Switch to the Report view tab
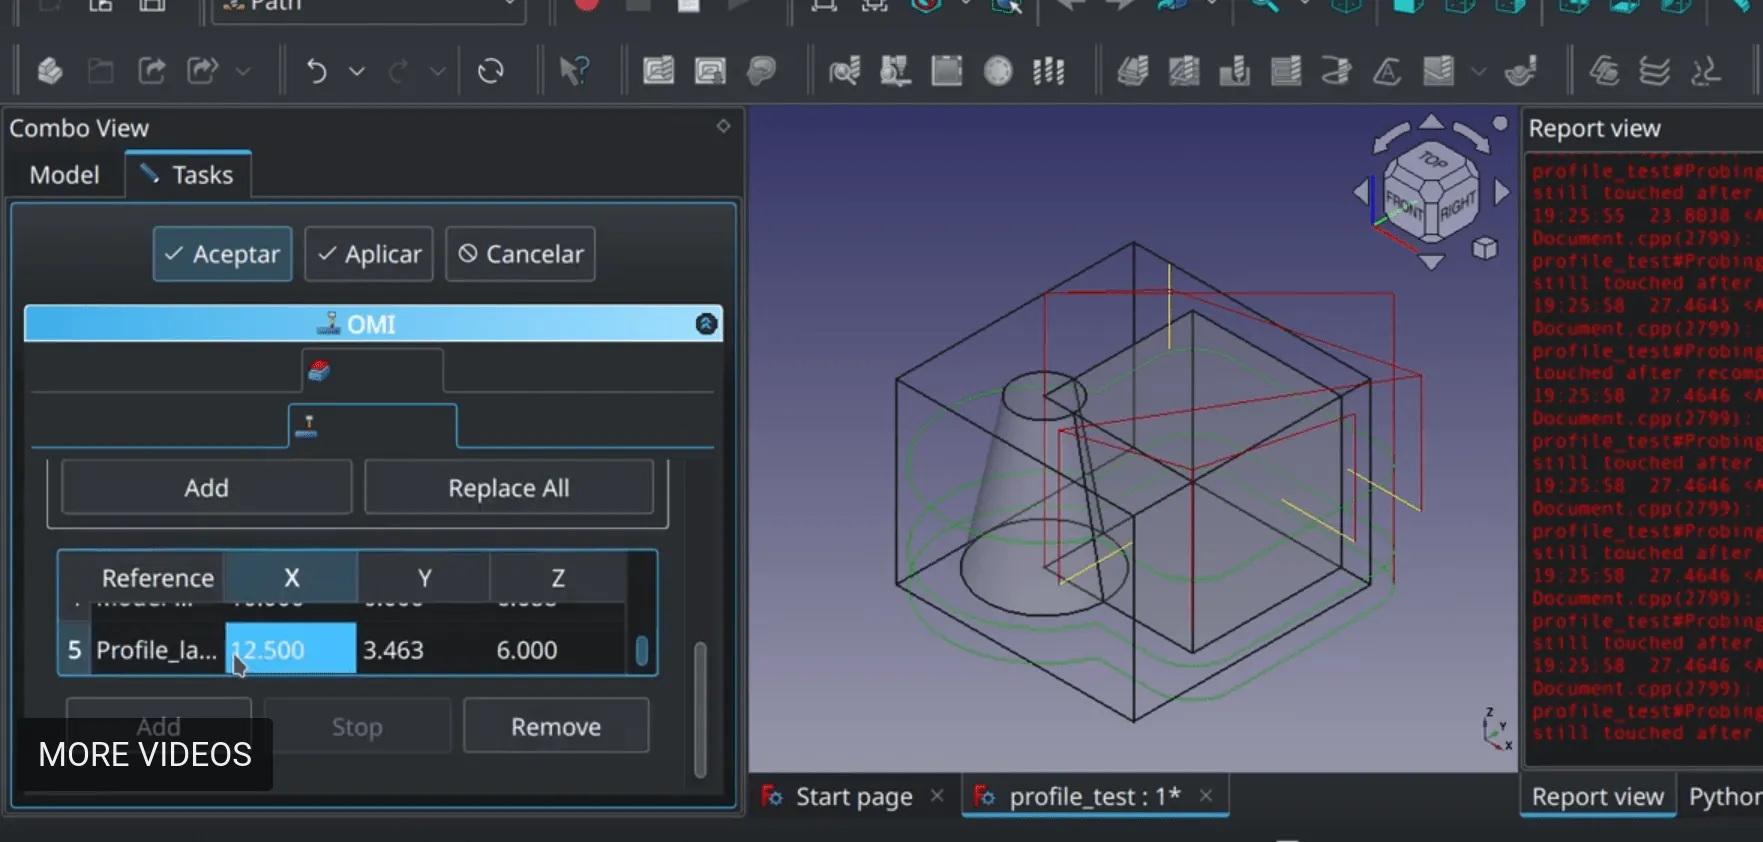The width and height of the screenshot is (1763, 842). point(1597,796)
